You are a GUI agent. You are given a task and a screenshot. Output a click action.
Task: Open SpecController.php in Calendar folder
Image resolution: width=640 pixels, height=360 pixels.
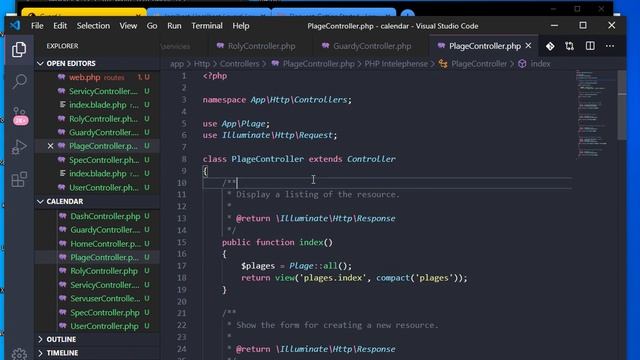click(98, 313)
